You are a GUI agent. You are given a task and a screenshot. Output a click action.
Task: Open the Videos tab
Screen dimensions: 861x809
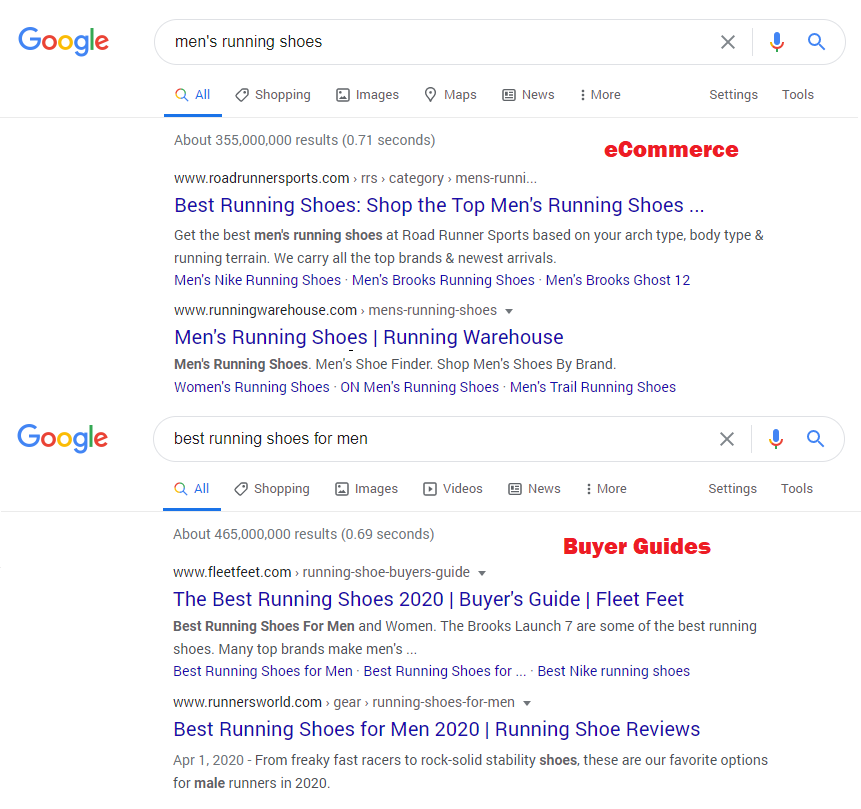453,489
